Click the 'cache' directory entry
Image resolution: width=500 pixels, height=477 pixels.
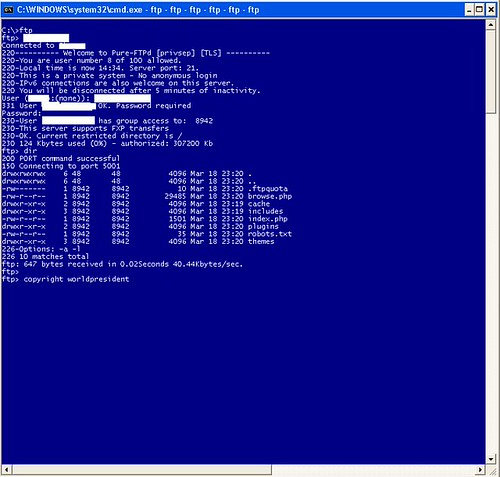click(259, 204)
